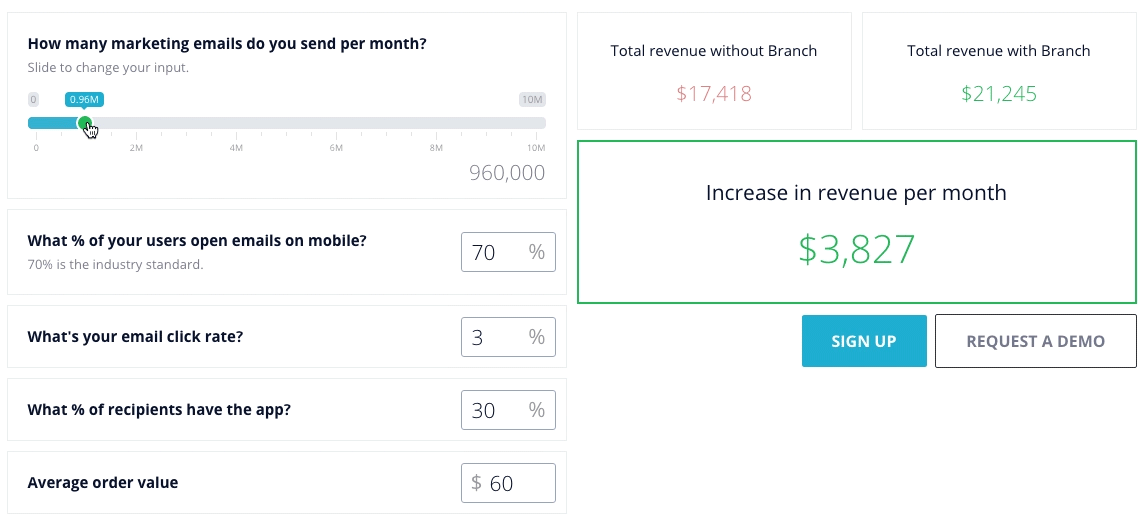Click the $21,245 revenue with Branch value
Image resolution: width=1138 pixels, height=522 pixels.
[x=999, y=94]
